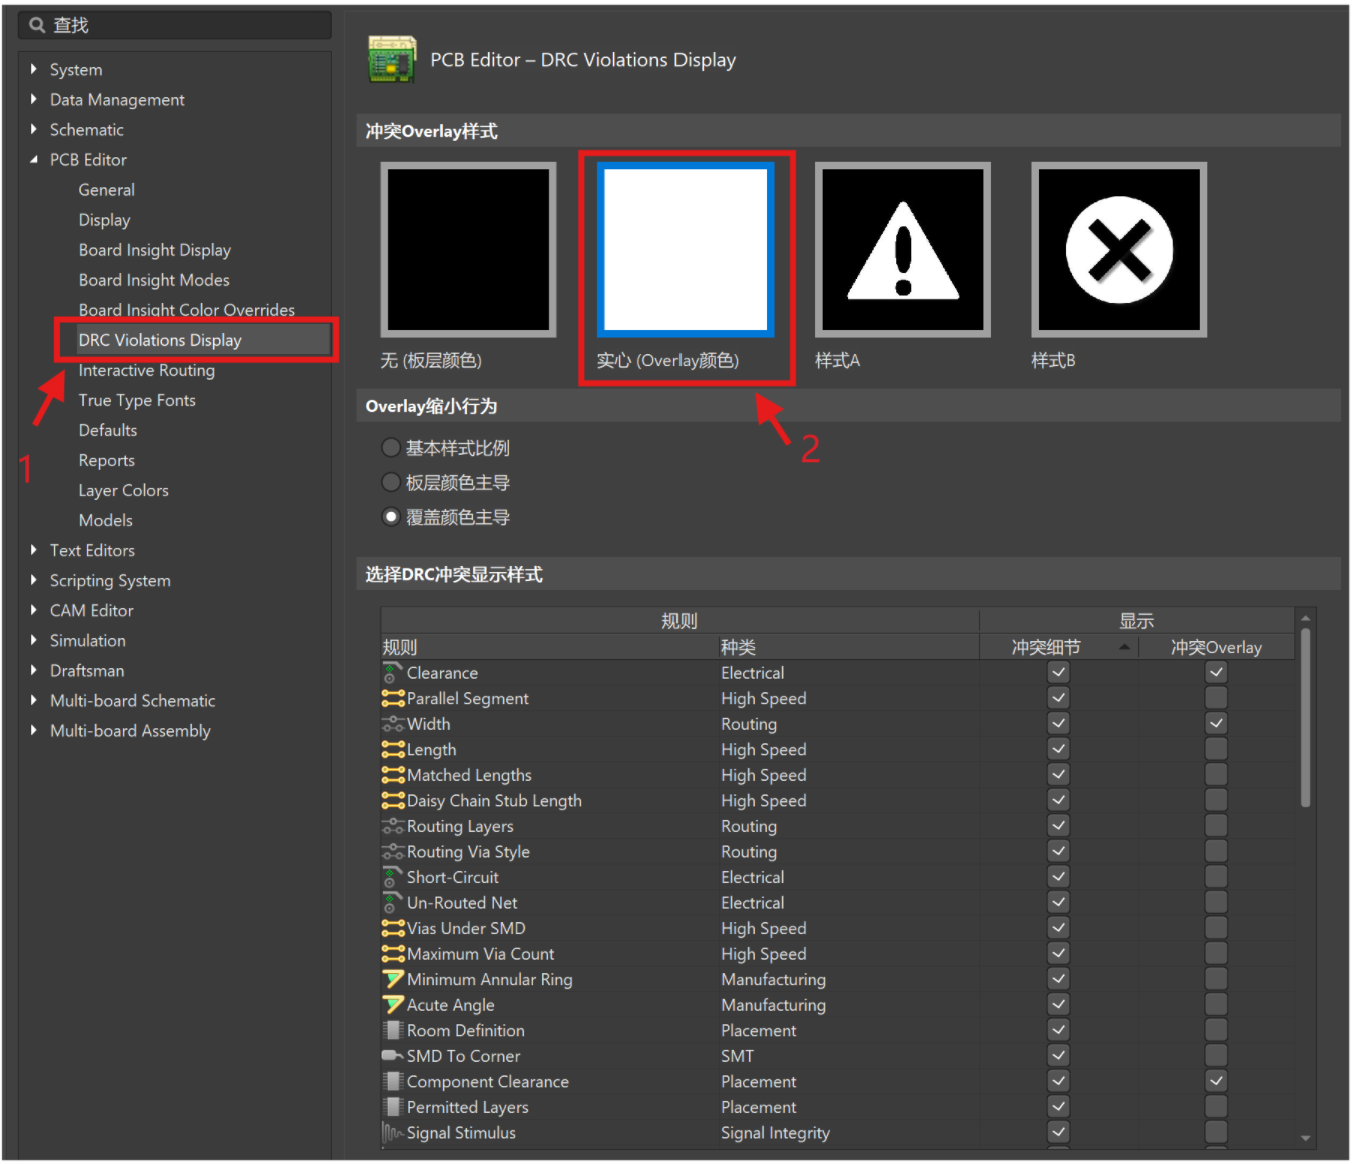The image size is (1354, 1164).
Task: Open the Board Insight Display page
Action: point(155,250)
